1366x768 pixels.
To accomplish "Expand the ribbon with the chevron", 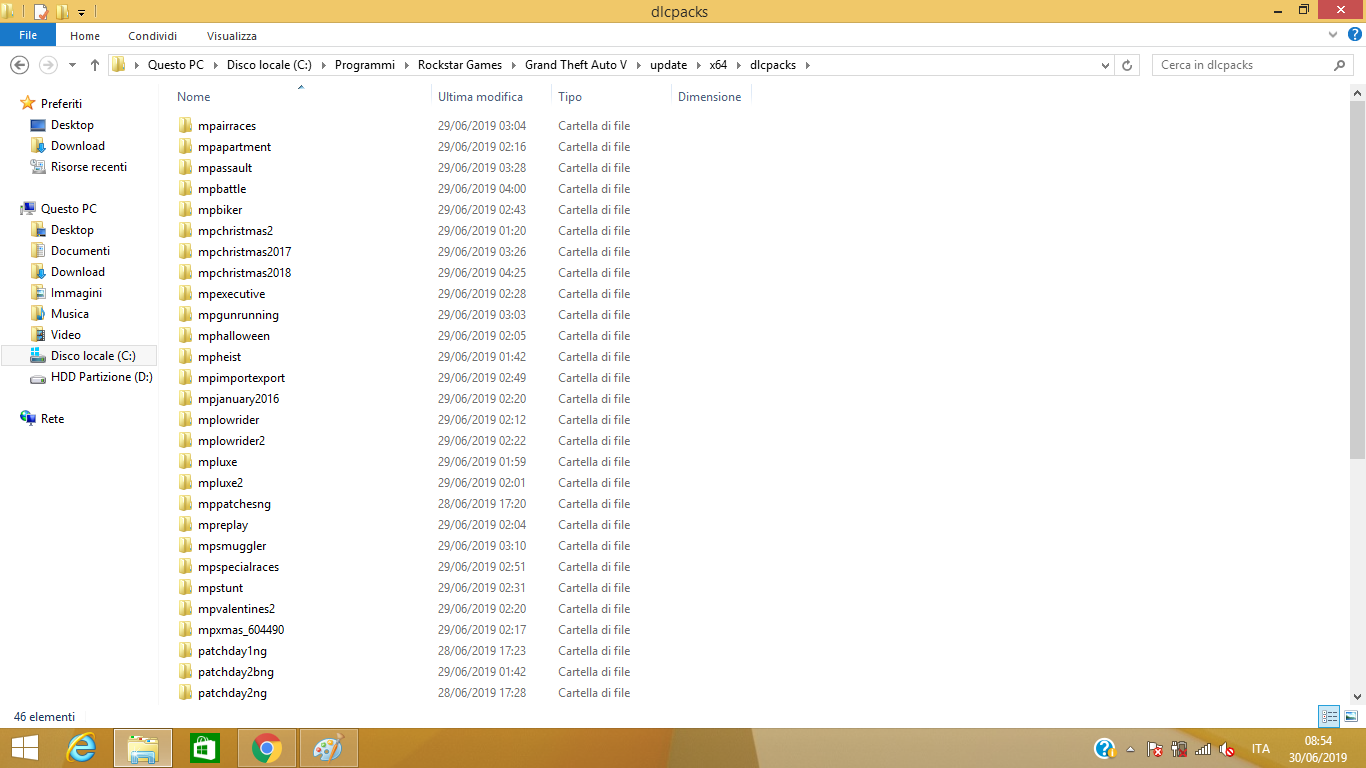I will [x=1333, y=35].
